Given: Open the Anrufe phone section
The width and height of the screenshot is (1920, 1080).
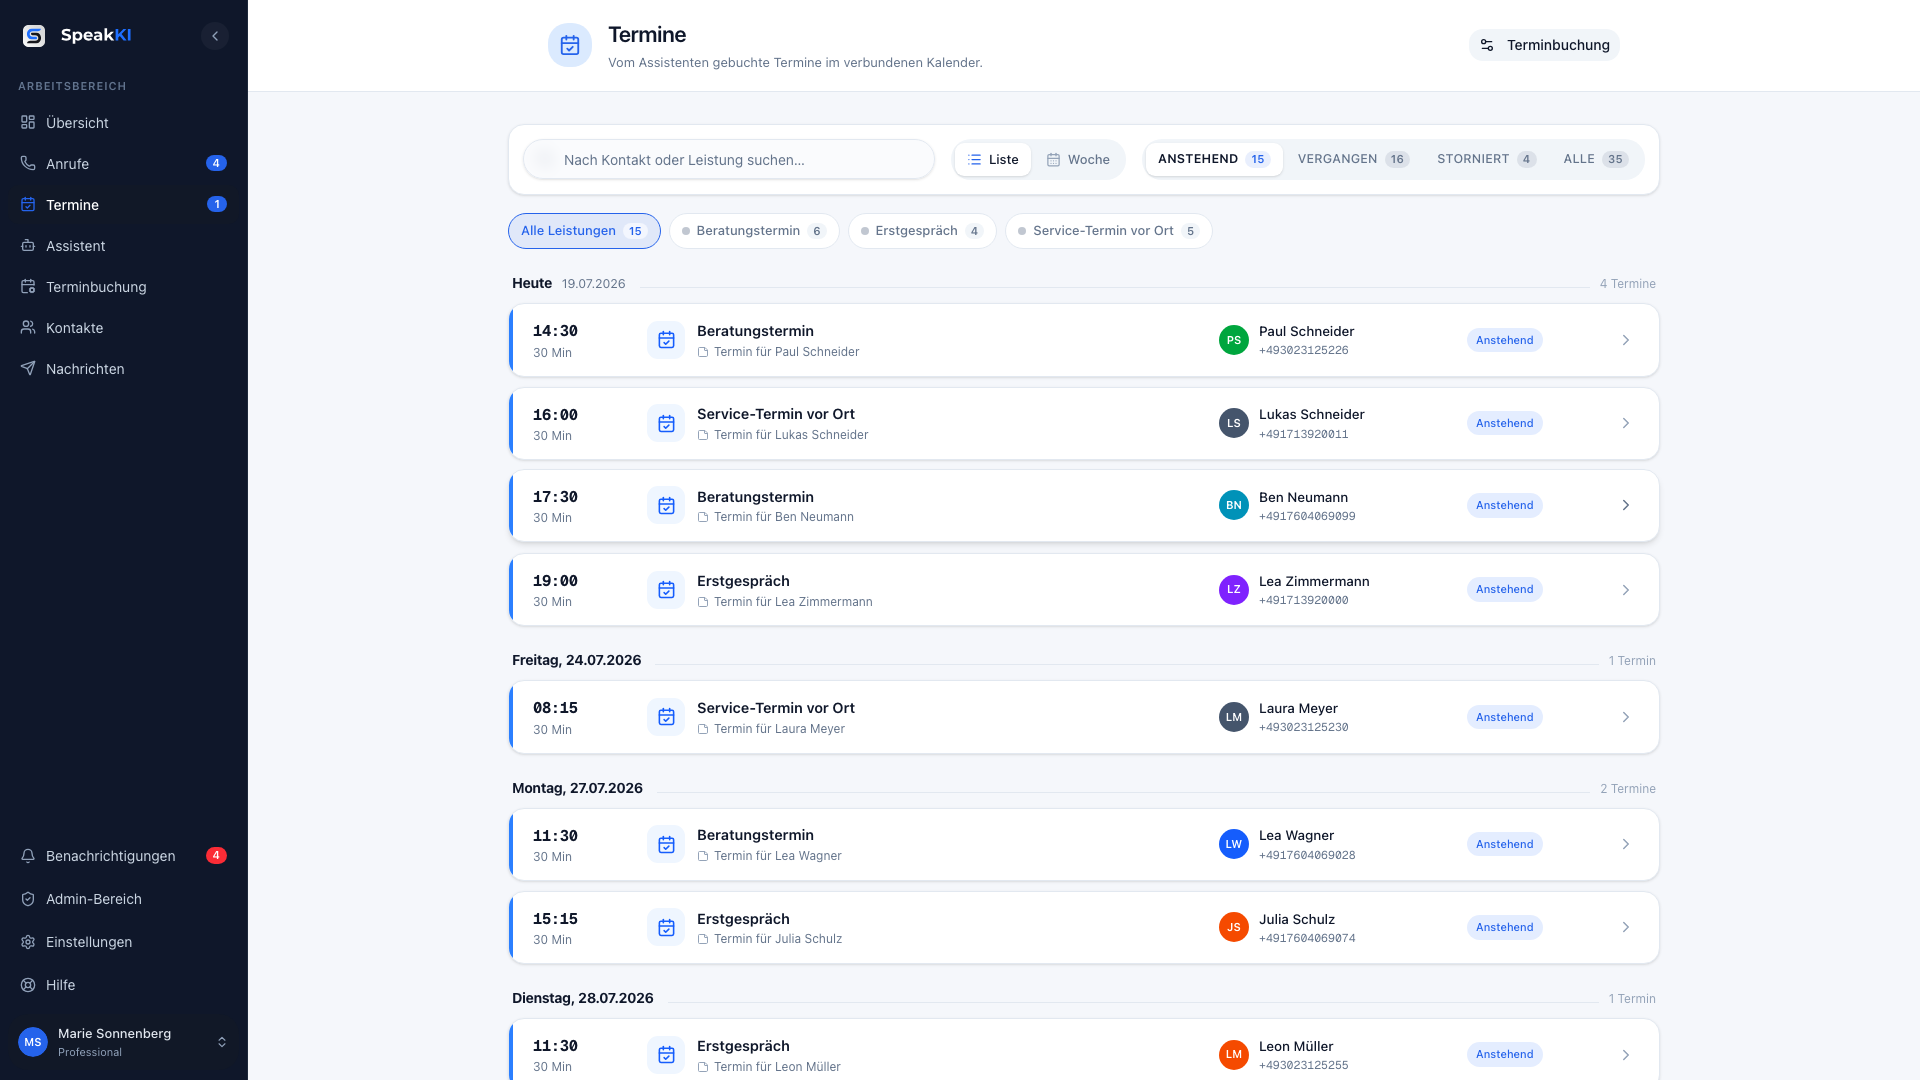Looking at the screenshot, I should (x=124, y=164).
